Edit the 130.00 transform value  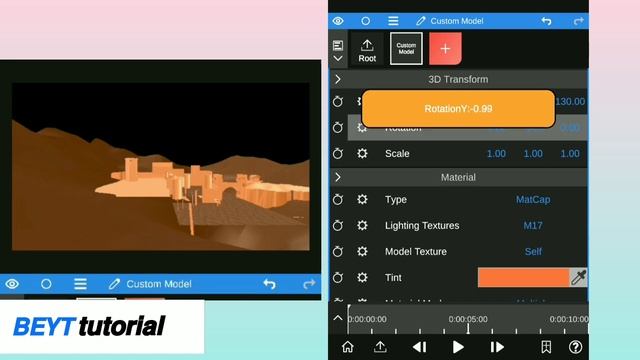click(570, 101)
